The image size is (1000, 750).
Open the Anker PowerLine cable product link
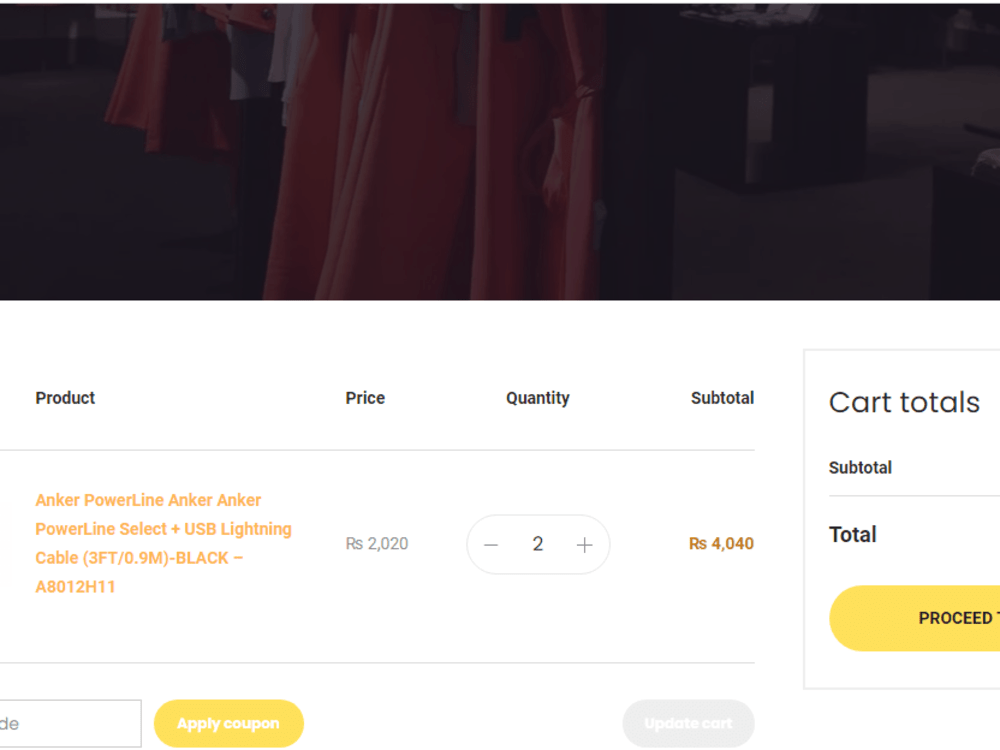(163, 543)
